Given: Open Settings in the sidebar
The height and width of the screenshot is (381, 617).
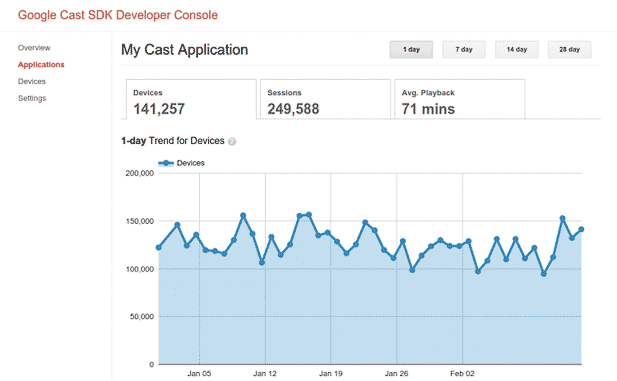Looking at the screenshot, I should pyautogui.click(x=32, y=98).
